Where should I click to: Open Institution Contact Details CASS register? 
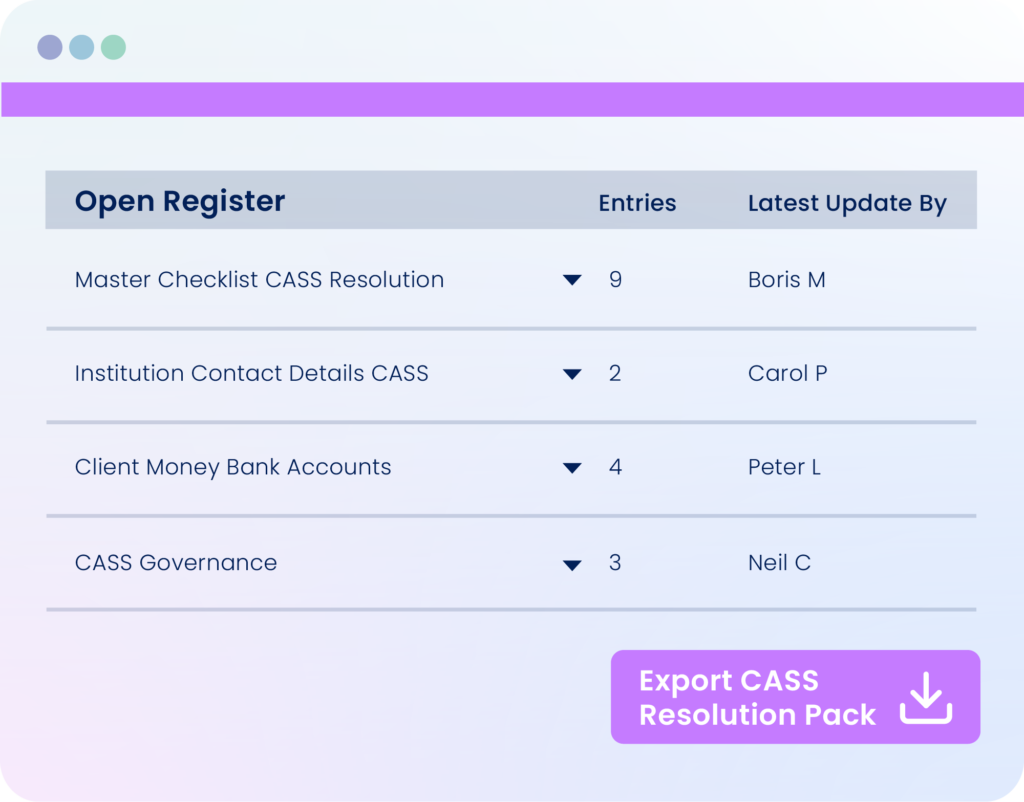(x=251, y=373)
